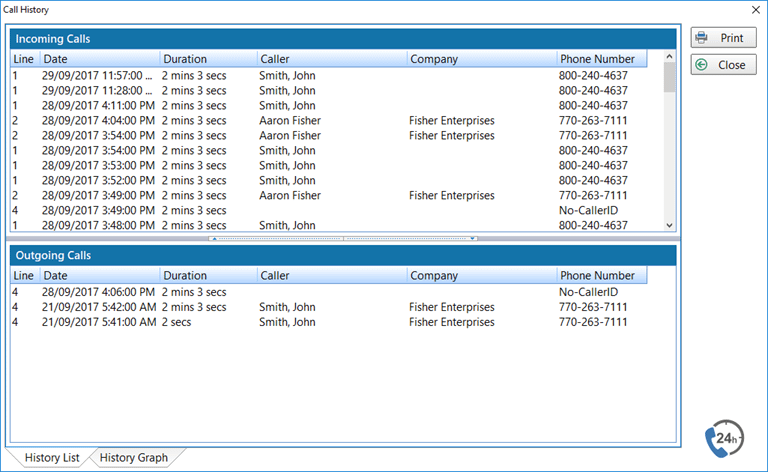Sort incoming calls by Line column header
This screenshot has height=472, width=768.
click(x=24, y=59)
